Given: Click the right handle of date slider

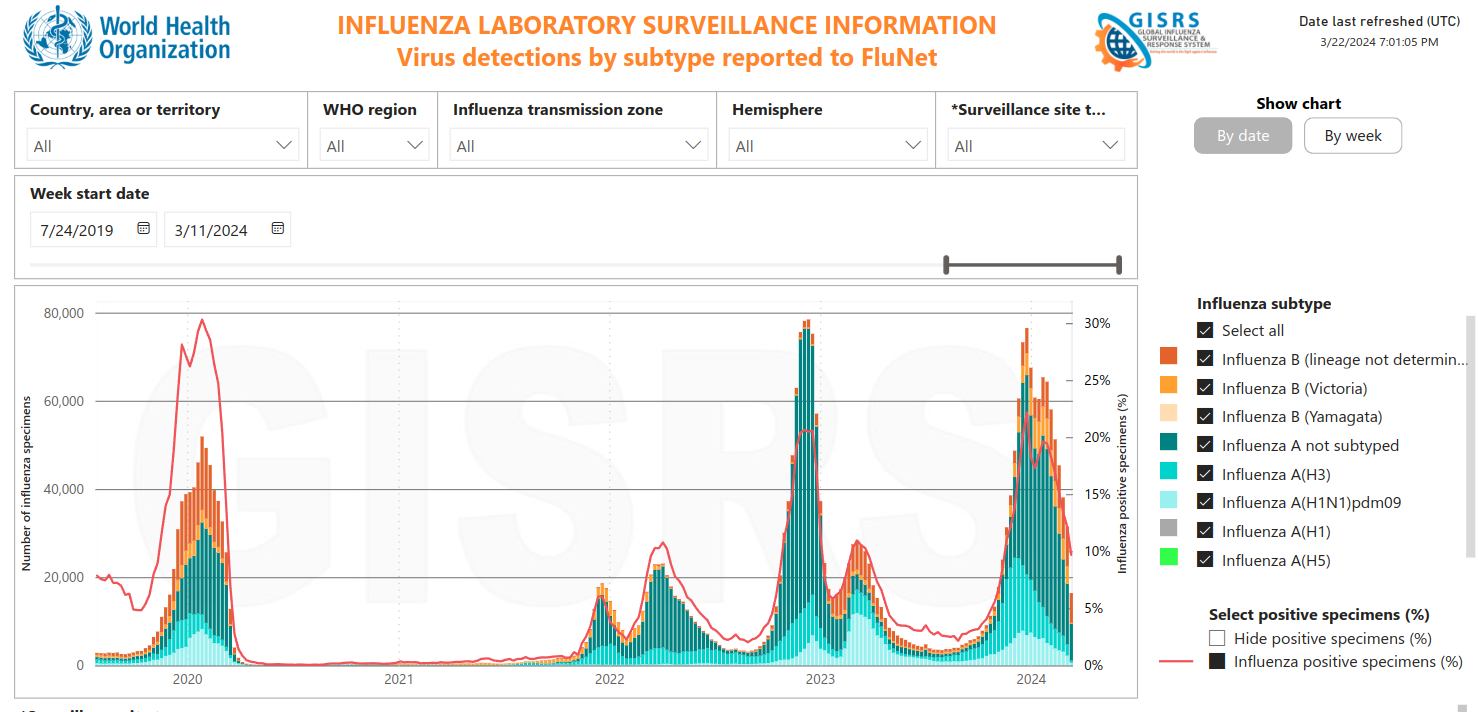Looking at the screenshot, I should (x=1119, y=265).
